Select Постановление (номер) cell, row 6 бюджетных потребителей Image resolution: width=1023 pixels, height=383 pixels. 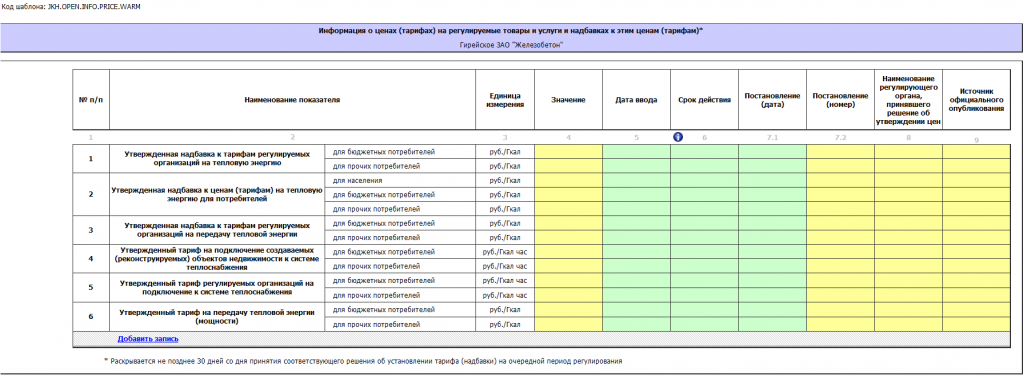(840, 309)
